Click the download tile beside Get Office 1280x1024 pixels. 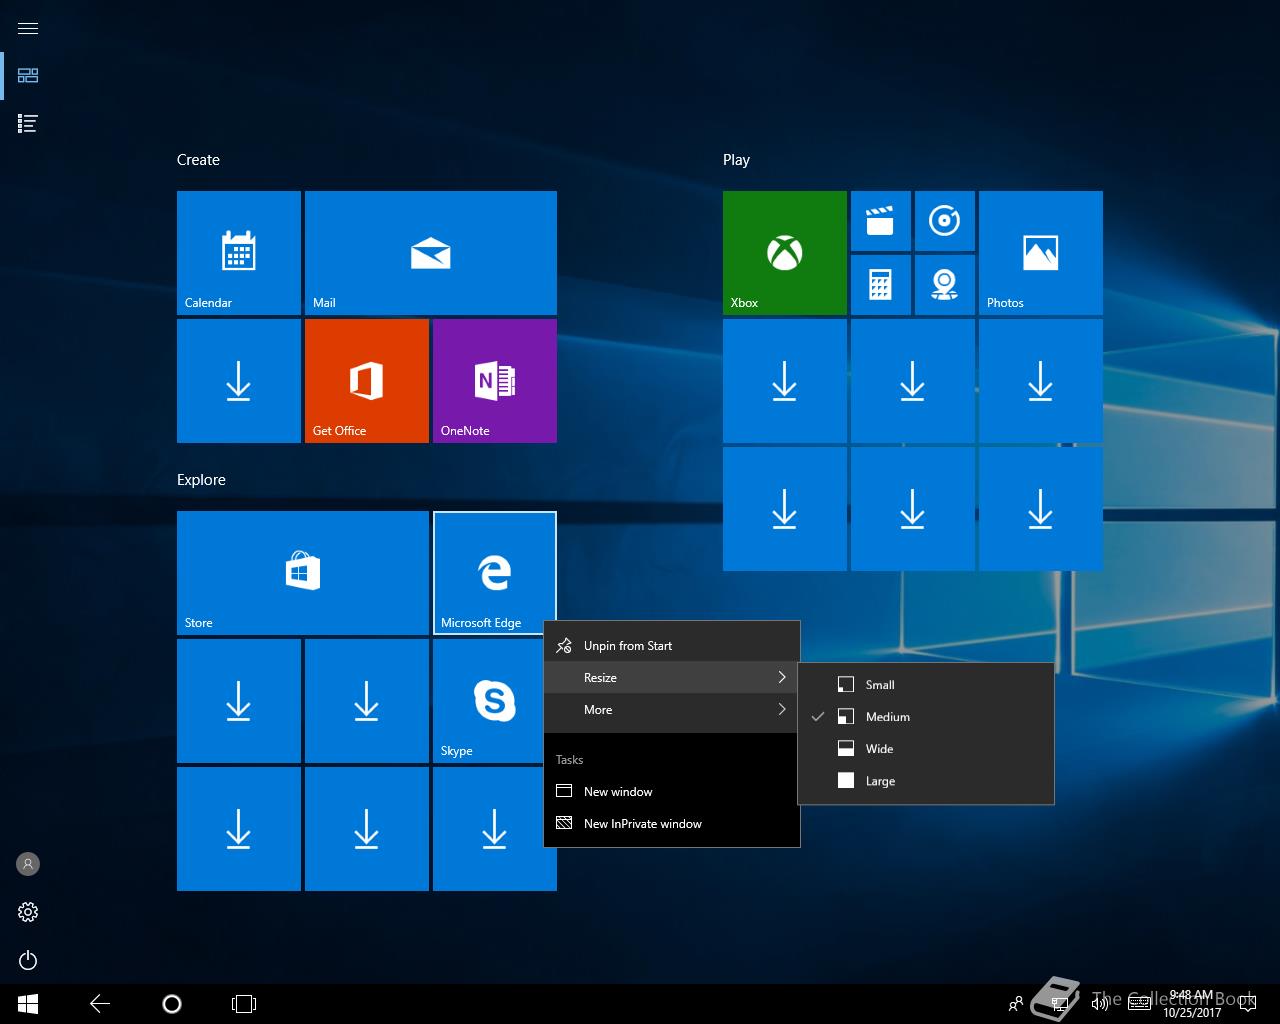tap(239, 381)
